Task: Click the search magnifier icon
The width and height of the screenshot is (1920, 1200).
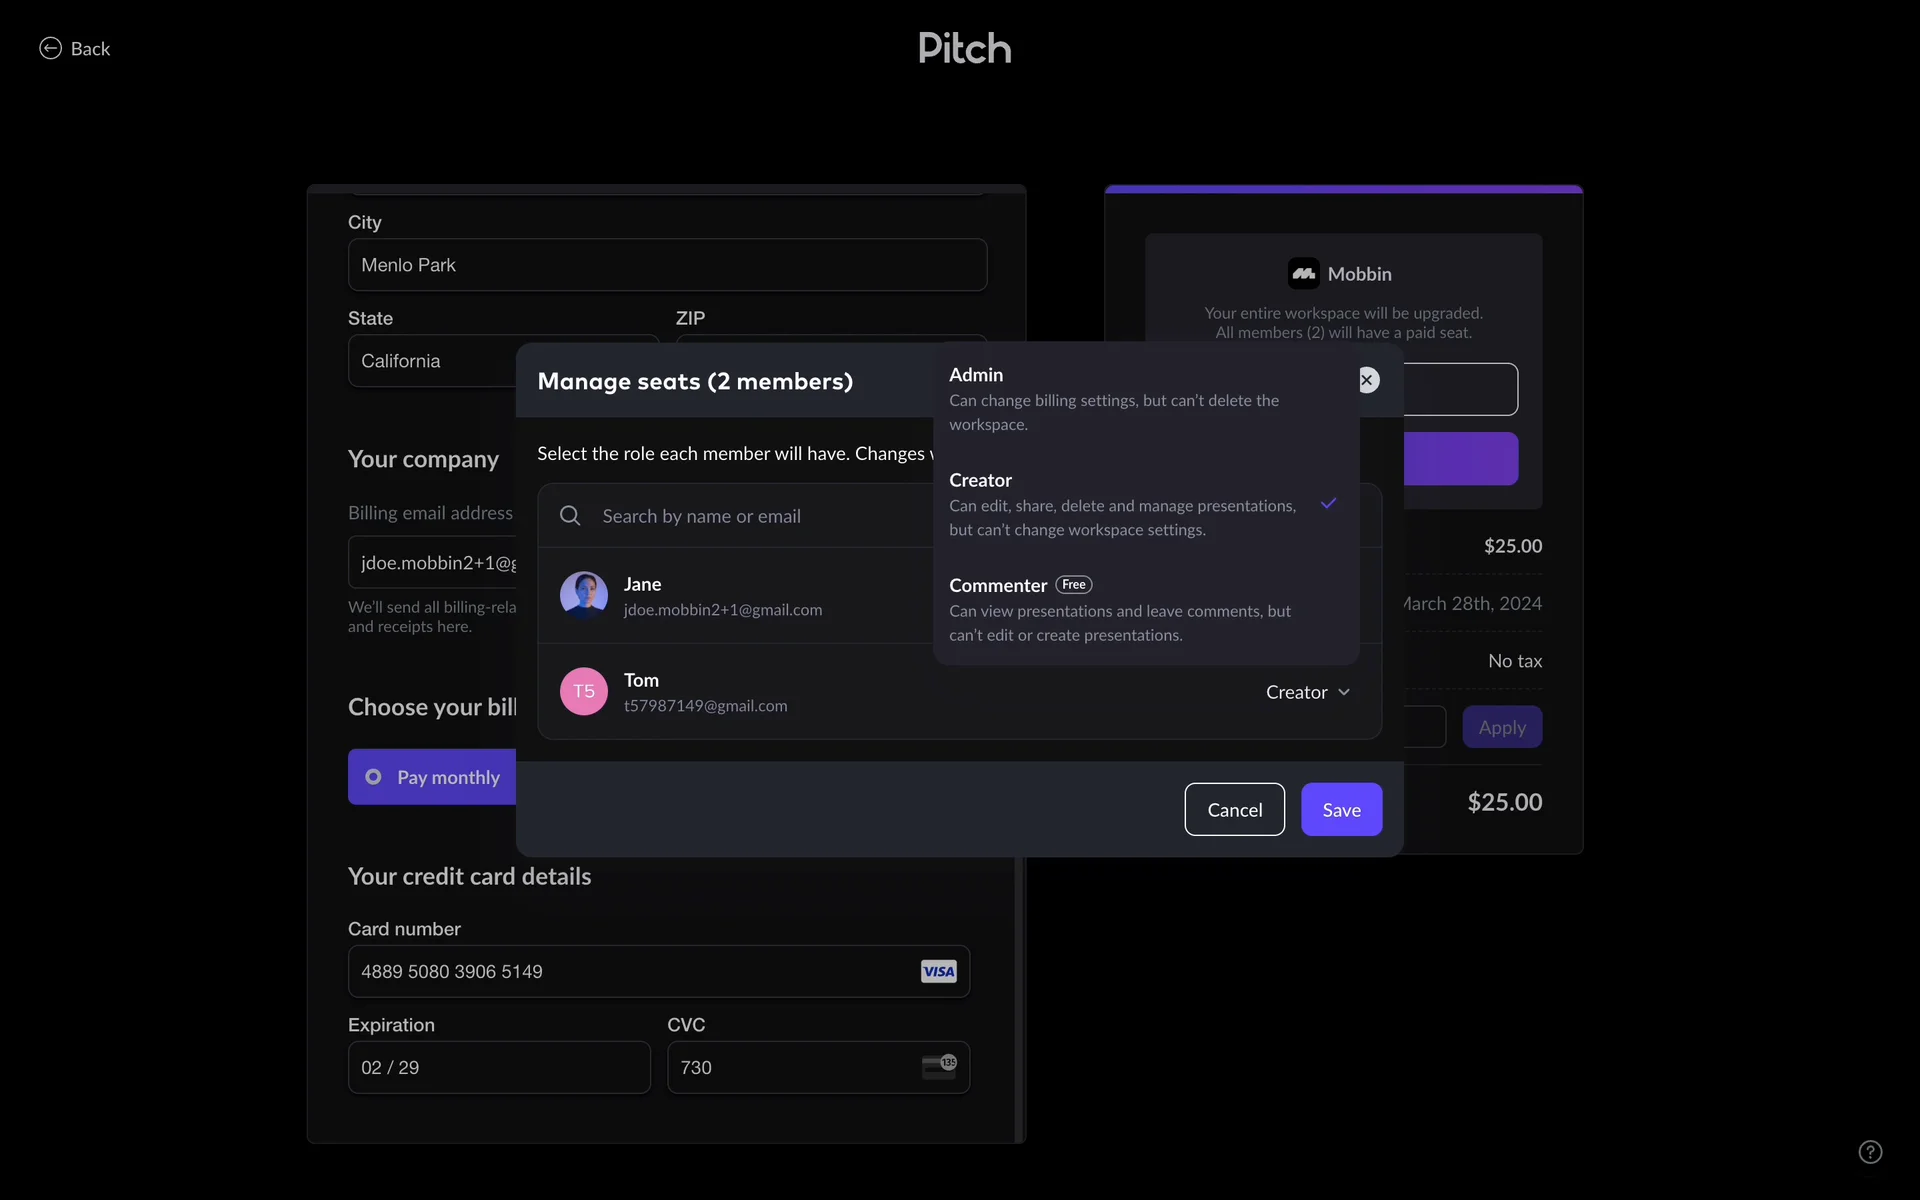Action: (570, 516)
